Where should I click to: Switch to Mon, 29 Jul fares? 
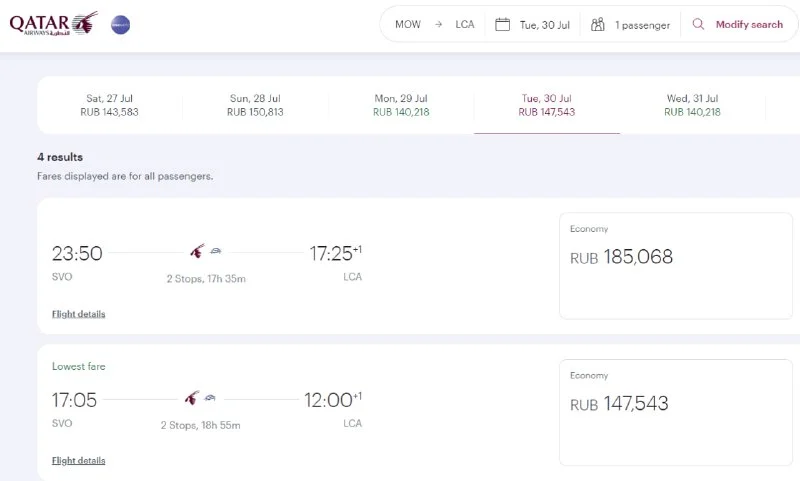(401, 105)
